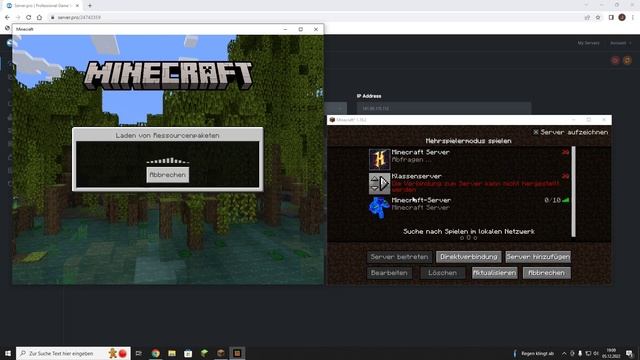Click the browser home icon
Image resolution: width=640 pixels, height=360 pixels.
pos(39,18)
